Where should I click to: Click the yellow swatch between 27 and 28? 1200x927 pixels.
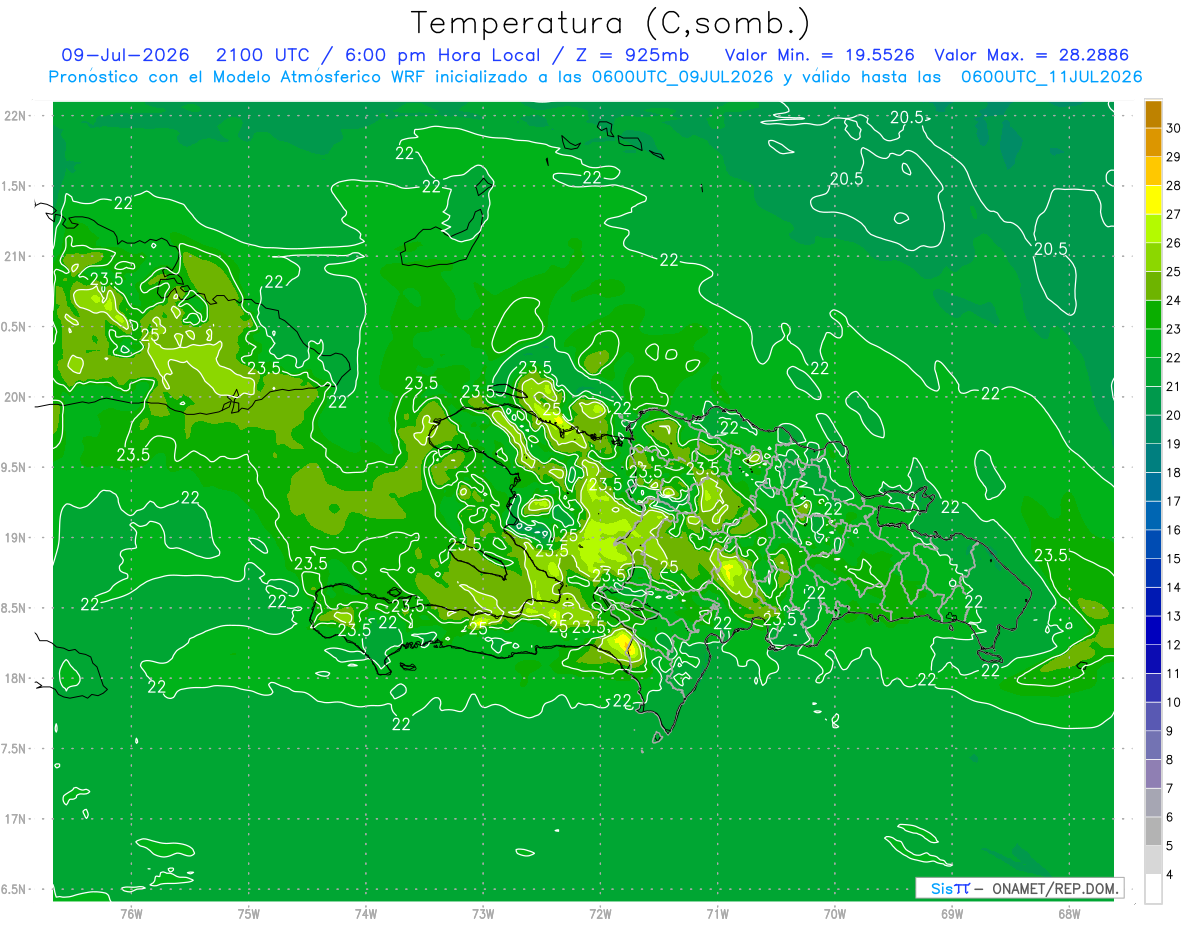tap(1153, 200)
